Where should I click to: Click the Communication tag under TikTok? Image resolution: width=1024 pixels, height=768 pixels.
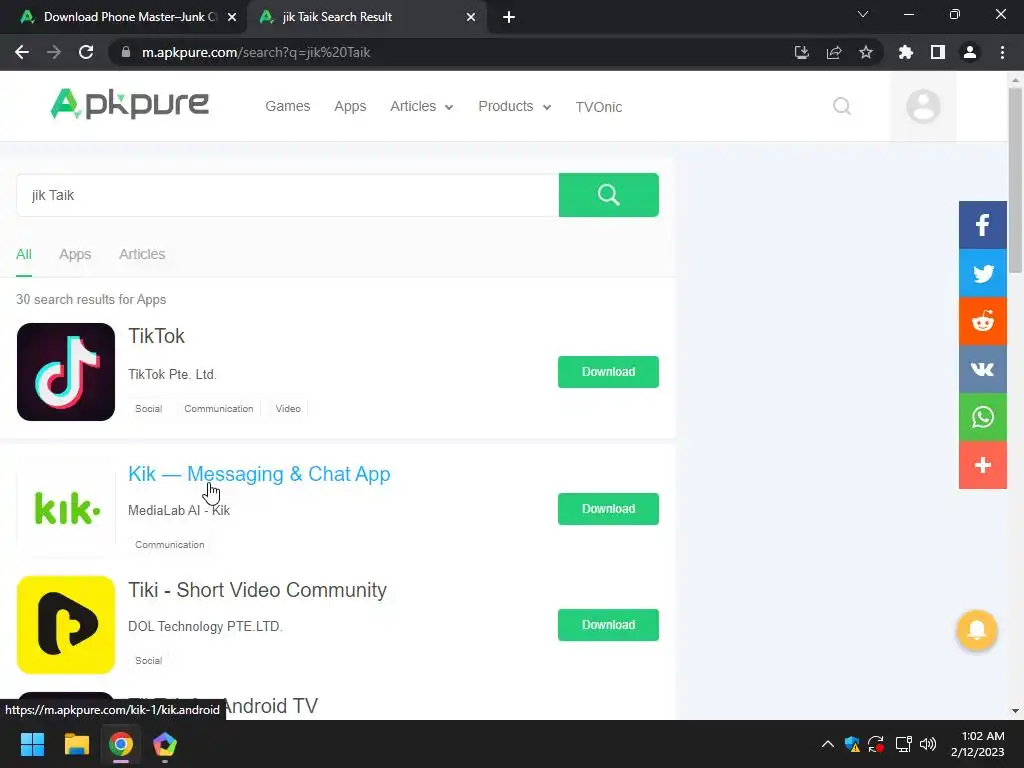point(219,408)
